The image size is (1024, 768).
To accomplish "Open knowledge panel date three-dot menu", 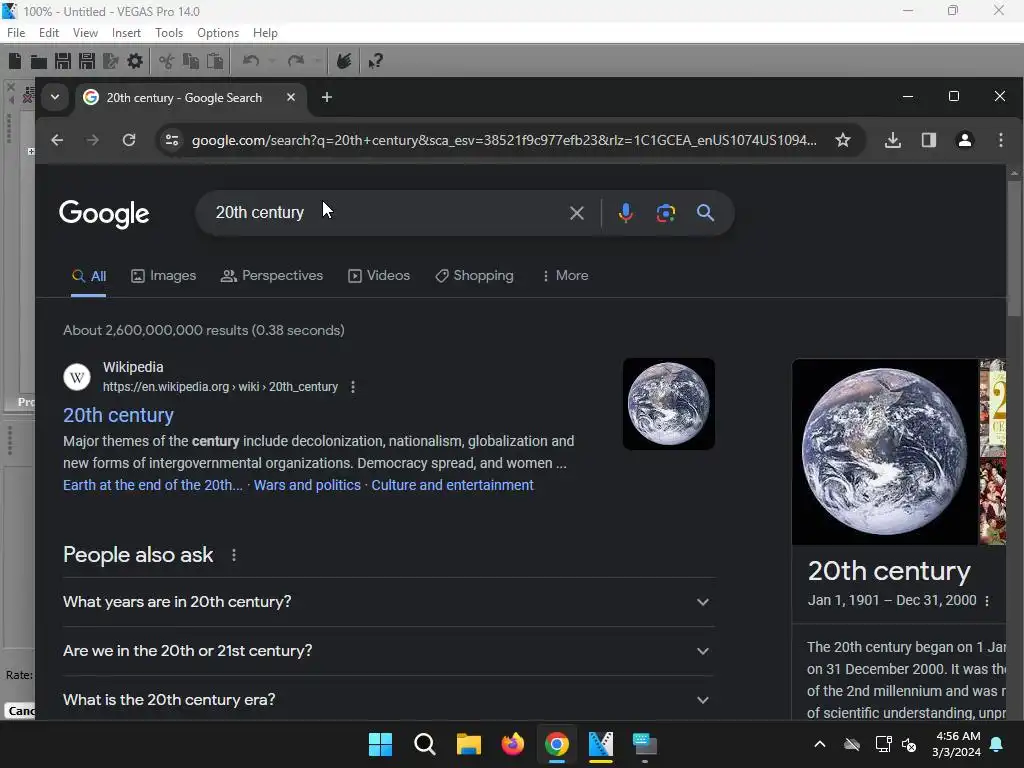I will 987,601.
